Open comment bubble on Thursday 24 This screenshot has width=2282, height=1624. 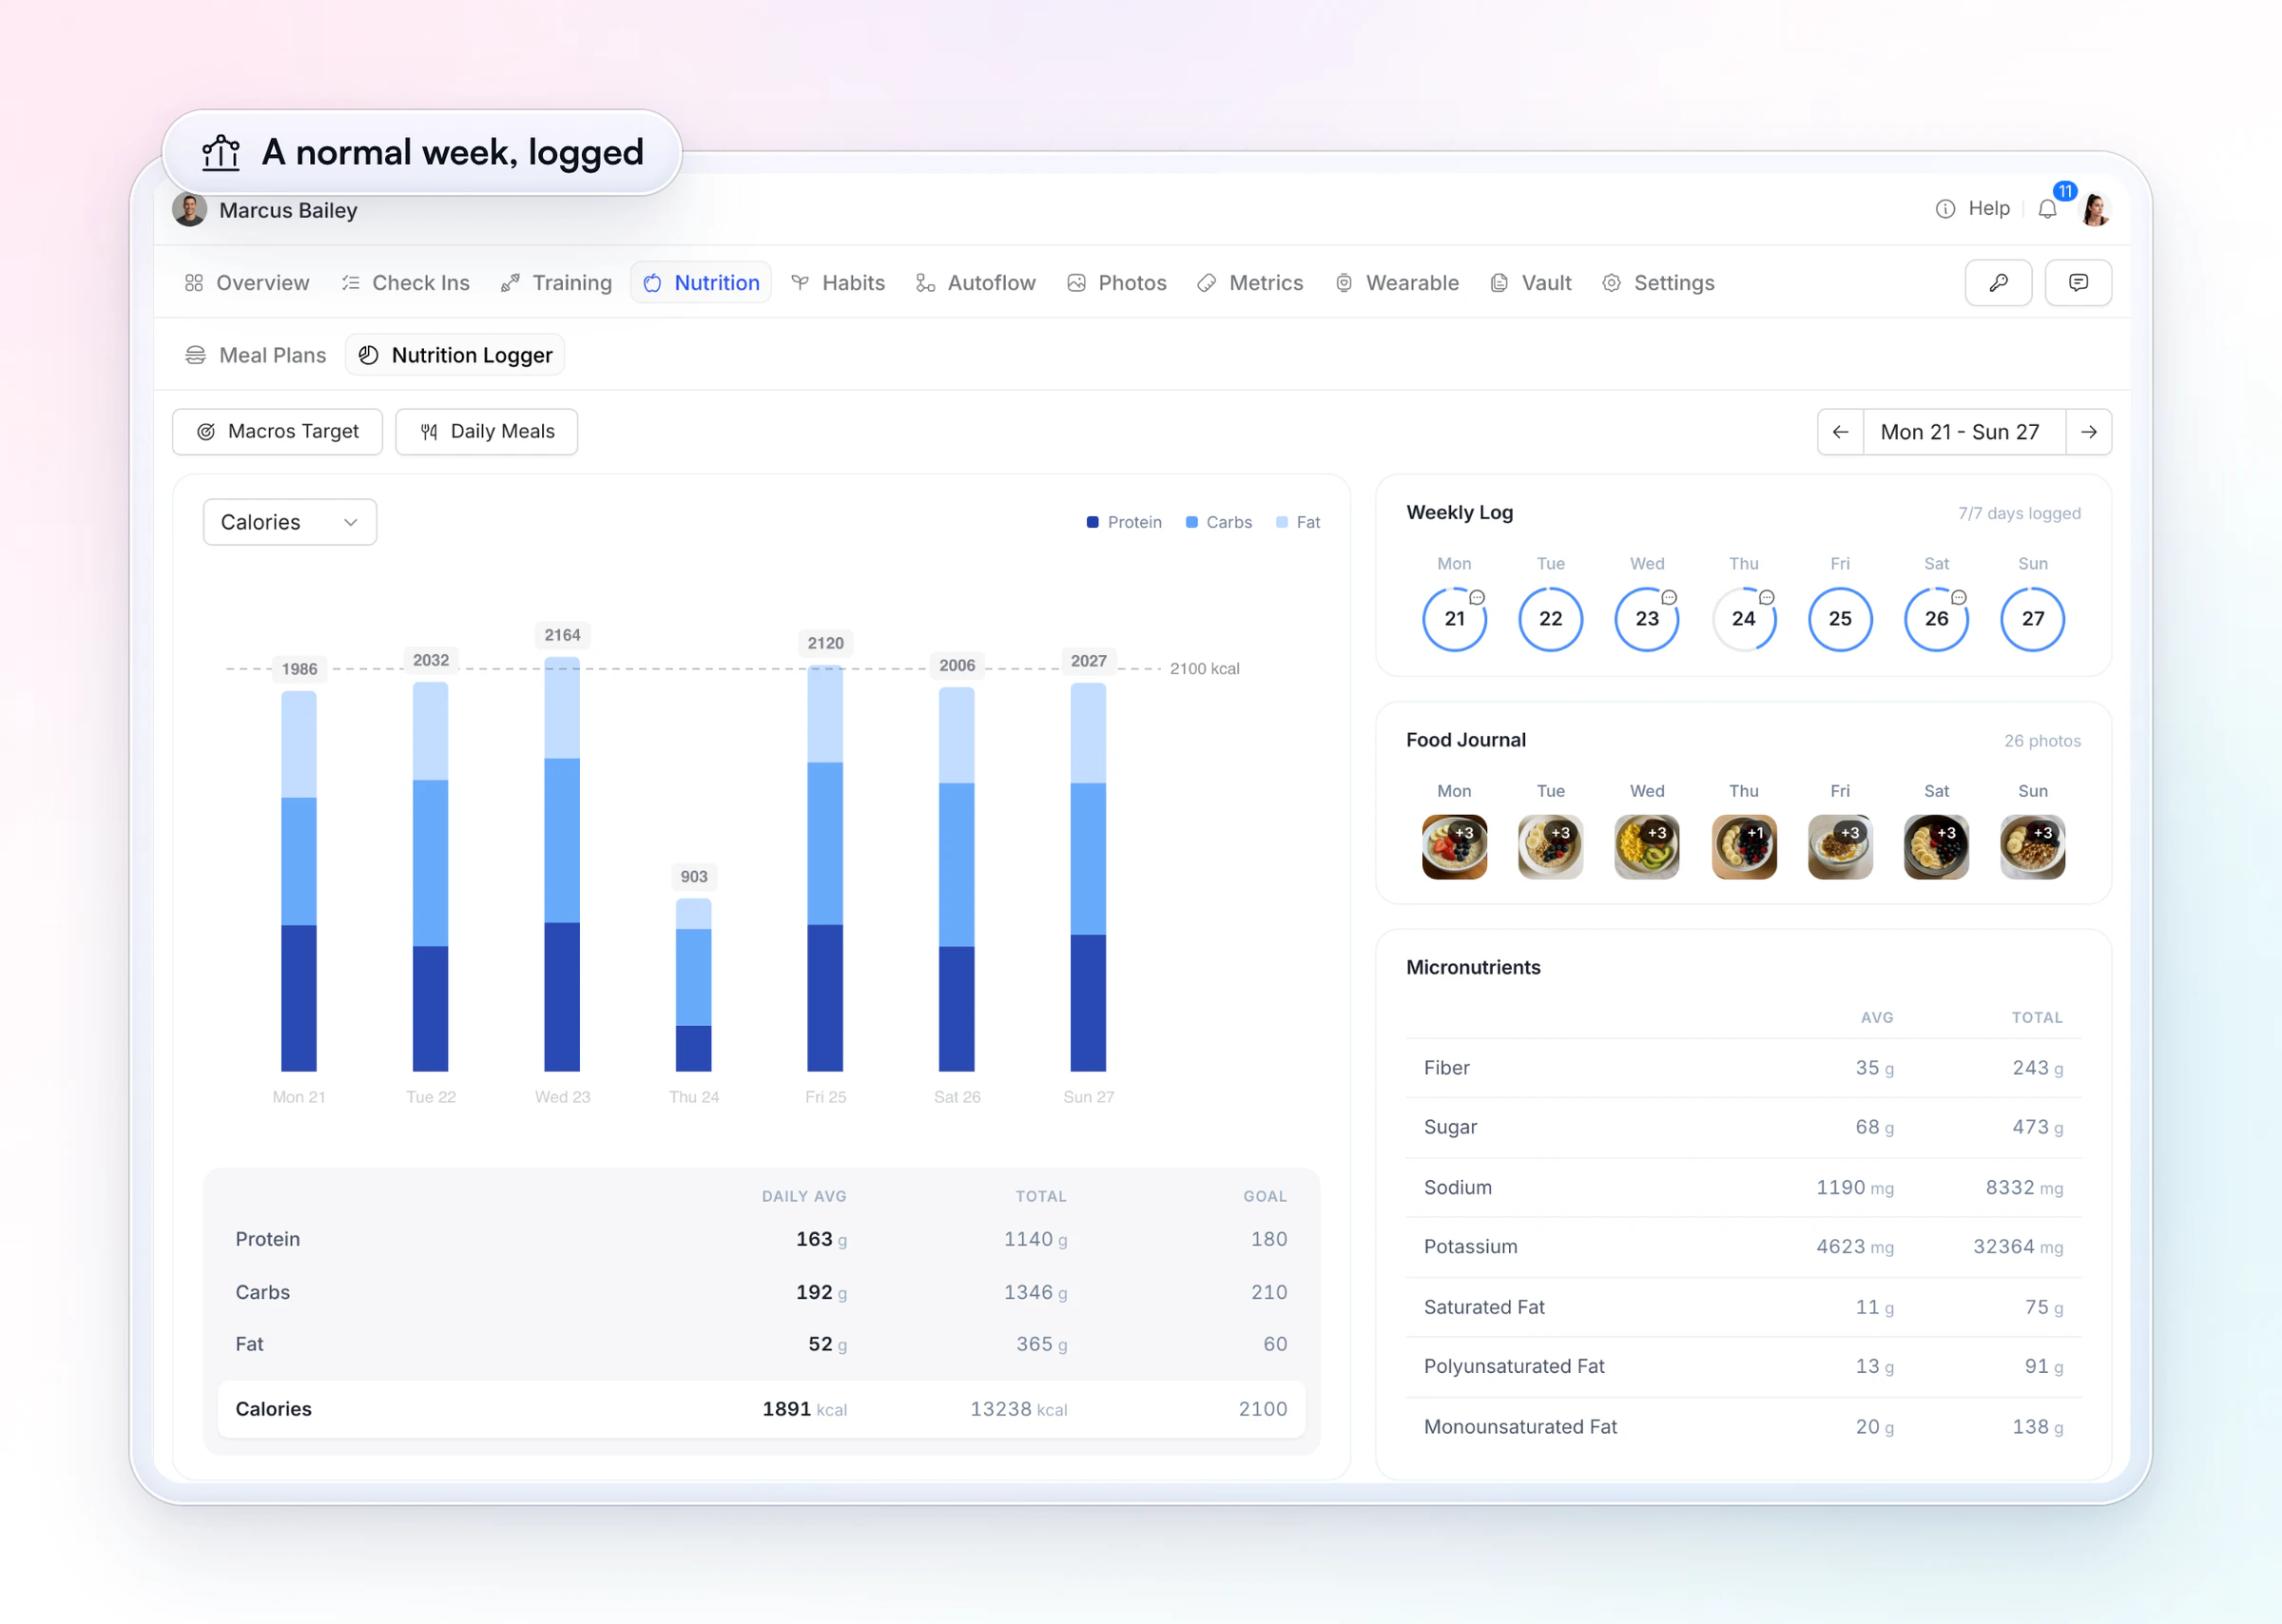(1767, 597)
